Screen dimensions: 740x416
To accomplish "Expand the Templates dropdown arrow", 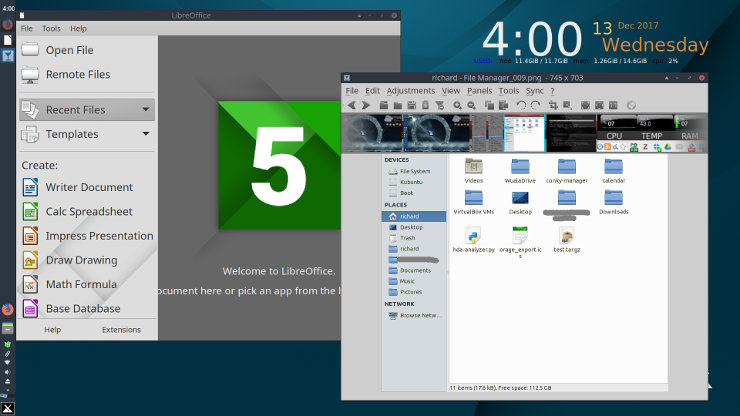I will [x=146, y=134].
